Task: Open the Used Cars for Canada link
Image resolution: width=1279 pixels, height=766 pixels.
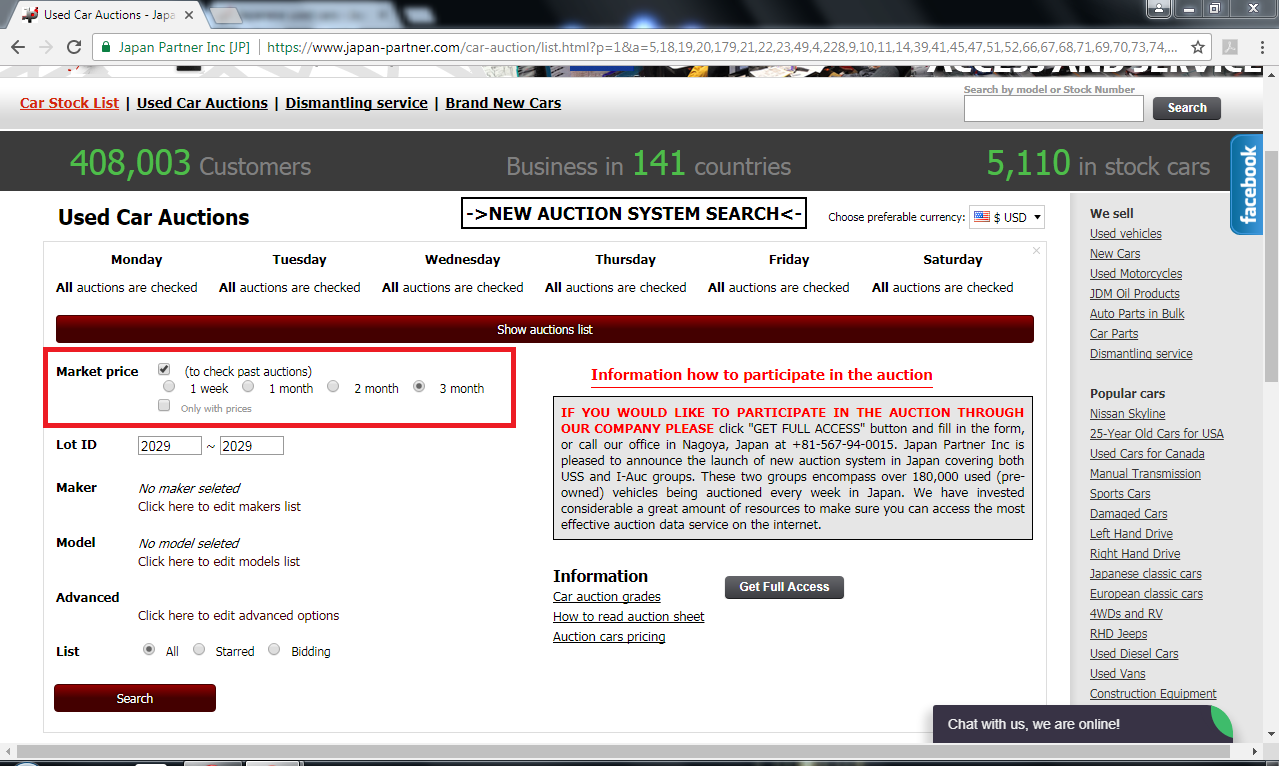Action: coord(1147,454)
